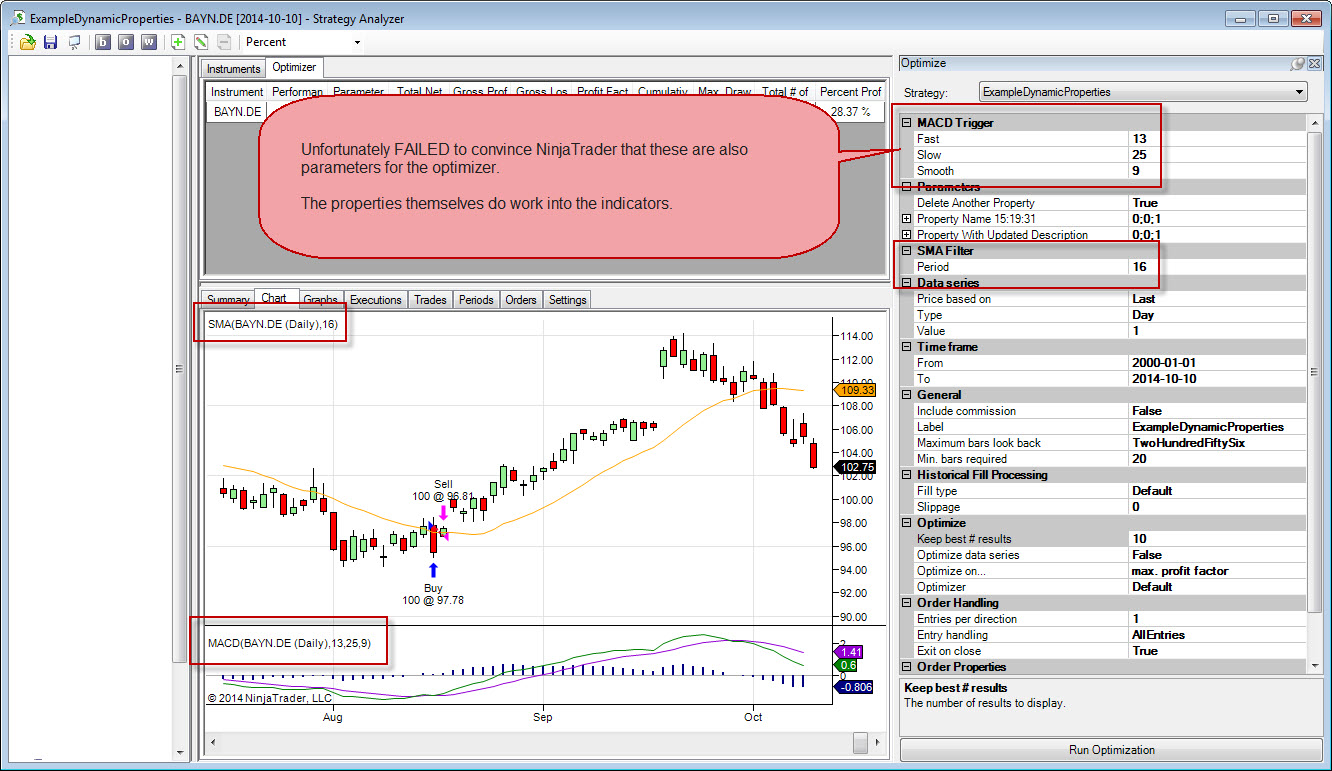Click the Exit on close True value
Viewport: 1332px width, 771px height.
pos(1218,651)
